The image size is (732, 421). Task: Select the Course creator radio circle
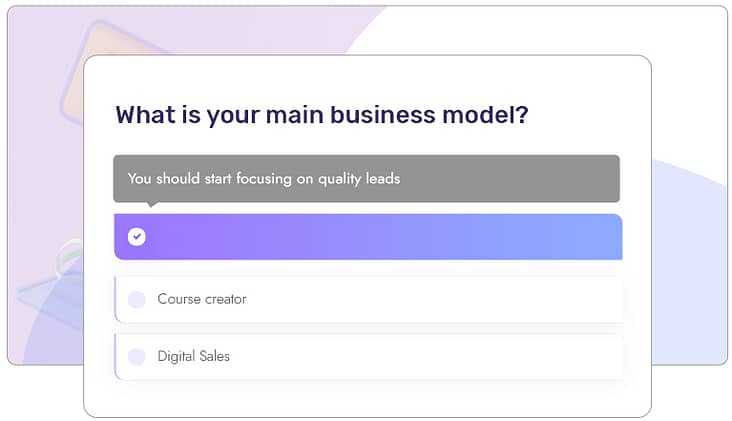[x=137, y=299]
